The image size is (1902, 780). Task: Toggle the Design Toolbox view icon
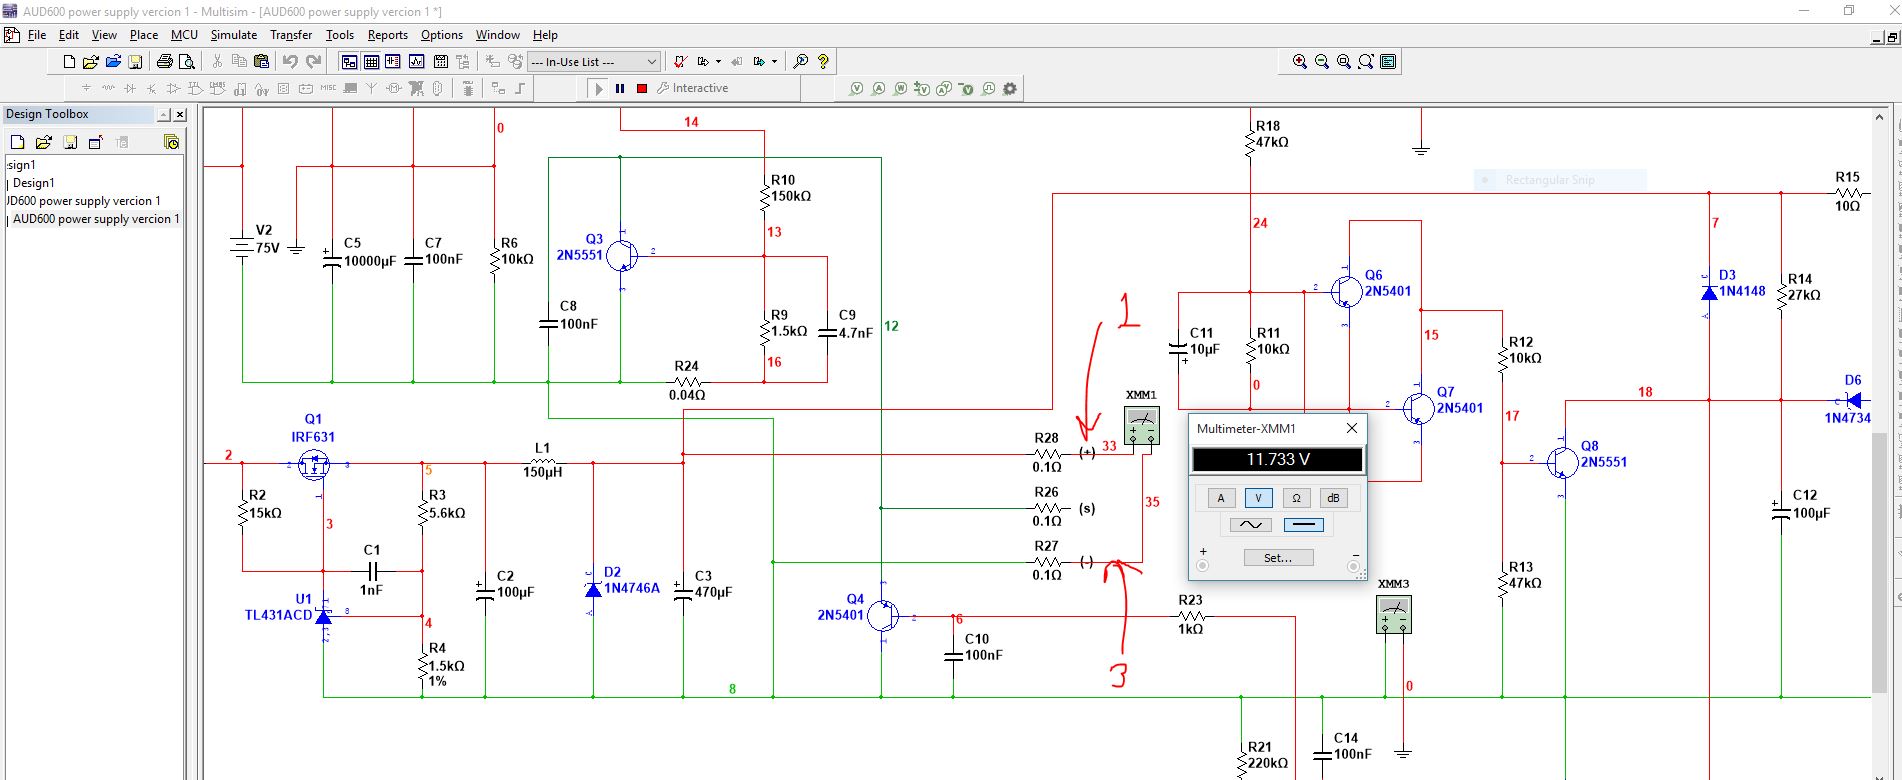click(349, 62)
